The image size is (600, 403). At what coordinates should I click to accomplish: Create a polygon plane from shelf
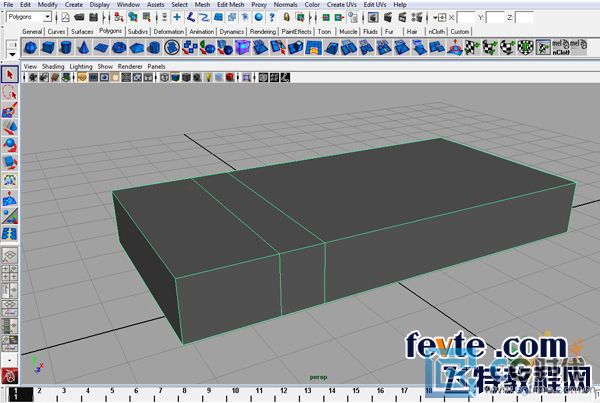[x=101, y=48]
